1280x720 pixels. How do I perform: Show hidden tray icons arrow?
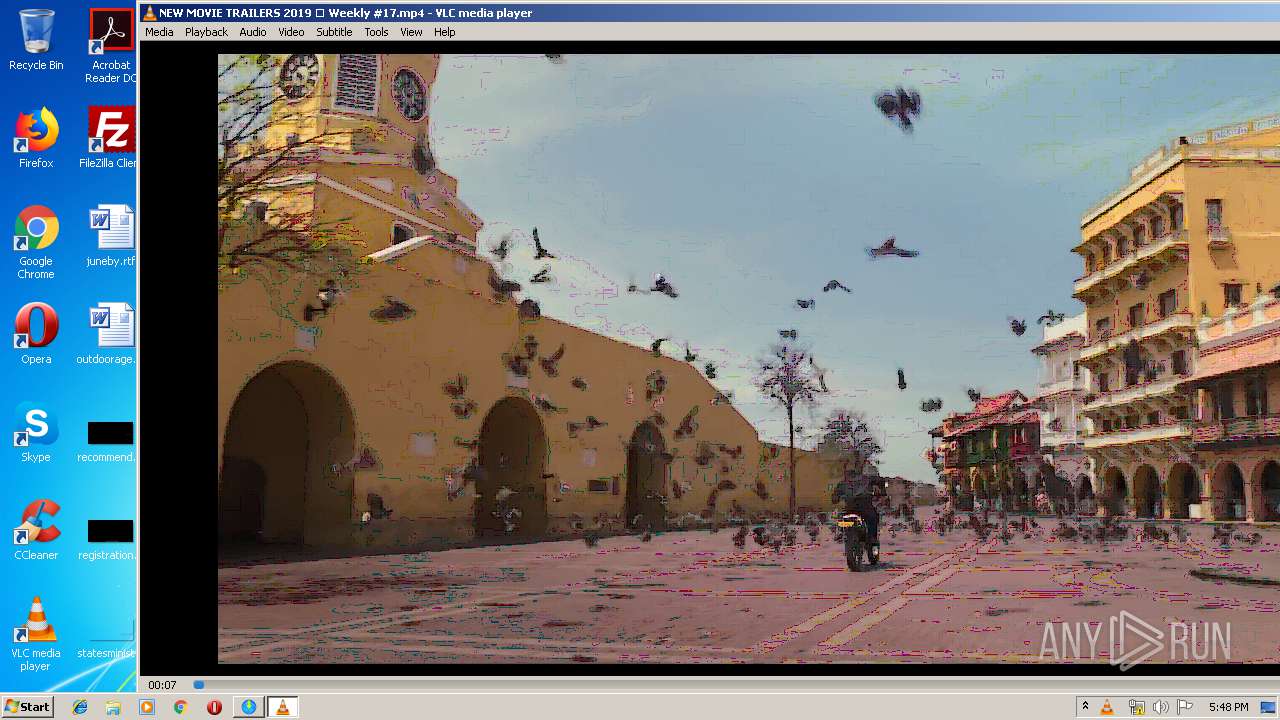(1085, 707)
